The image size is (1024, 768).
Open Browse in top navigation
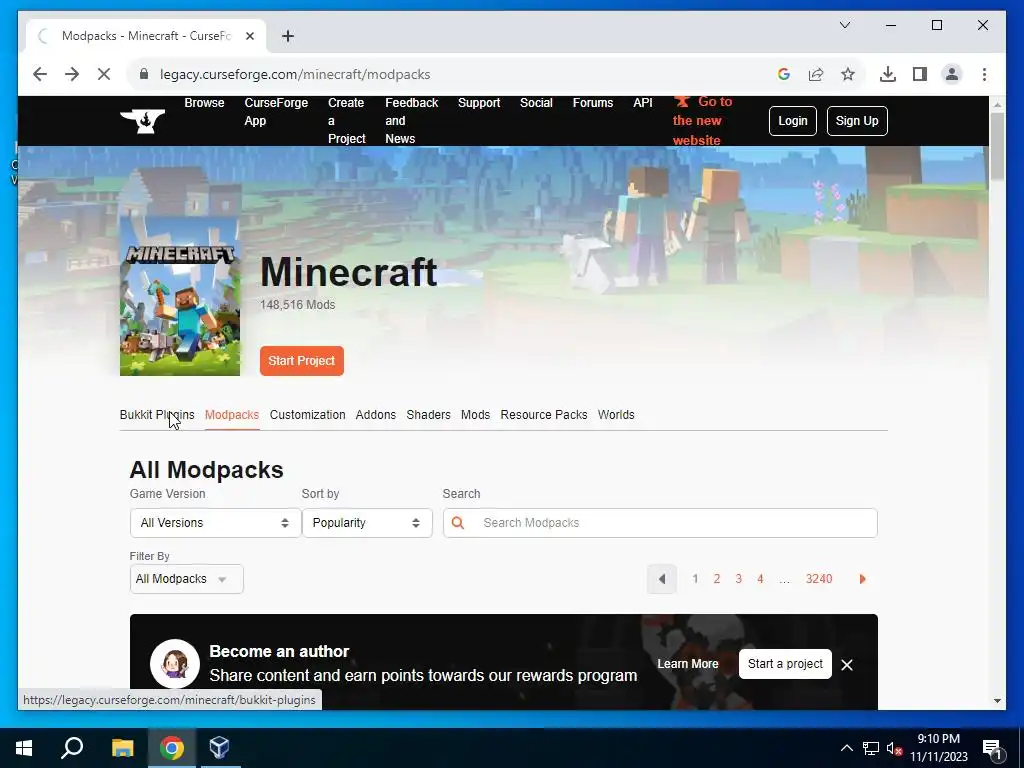coord(204,103)
